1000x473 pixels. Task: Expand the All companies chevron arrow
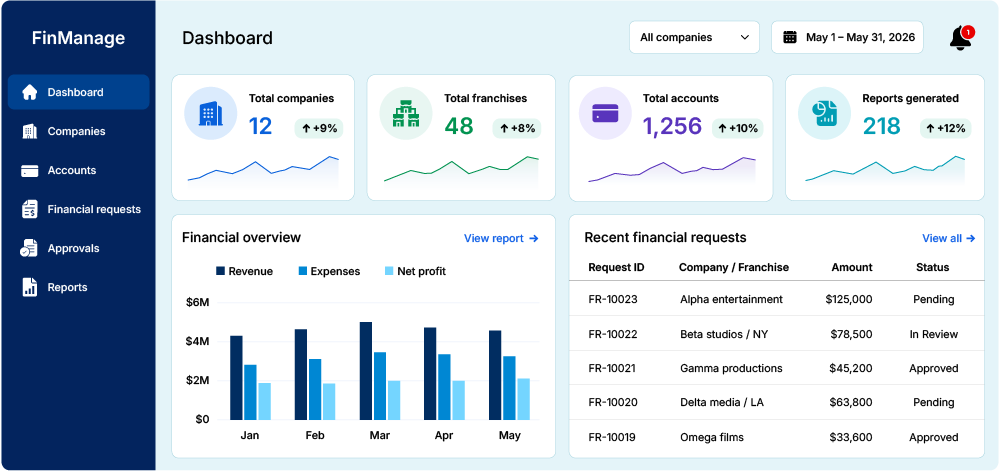[744, 38]
